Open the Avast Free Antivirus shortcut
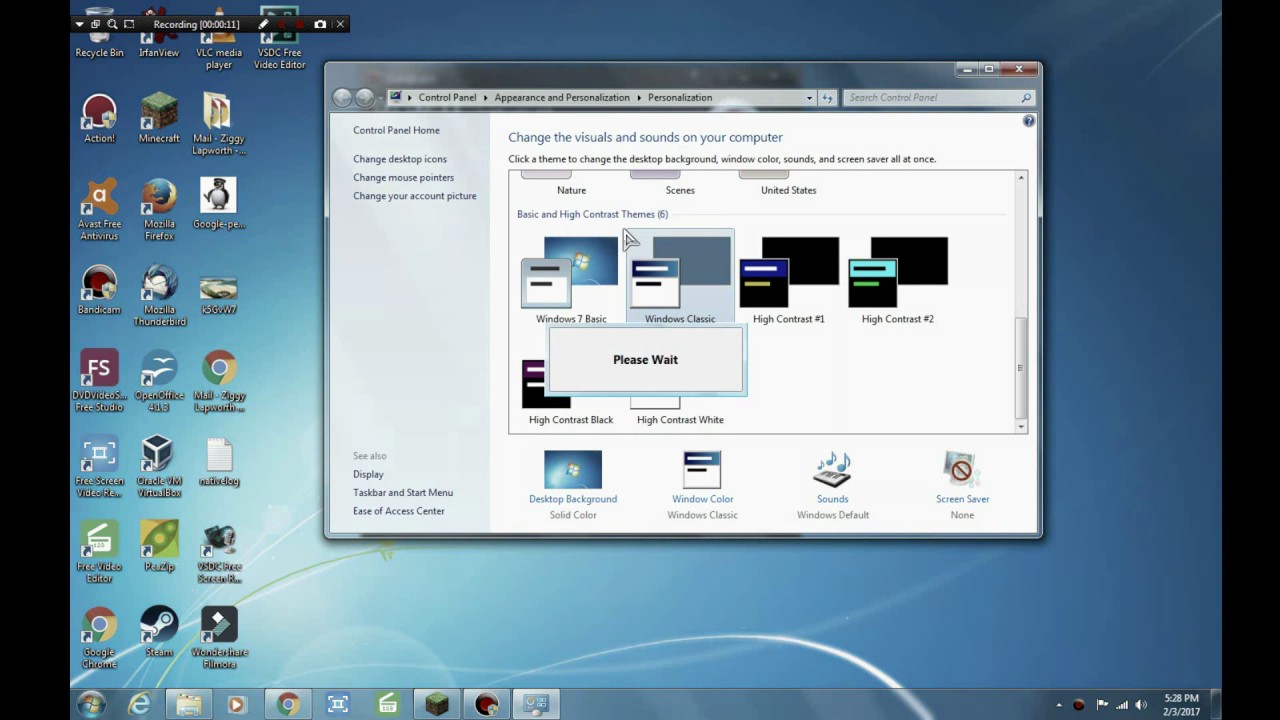 (99, 210)
